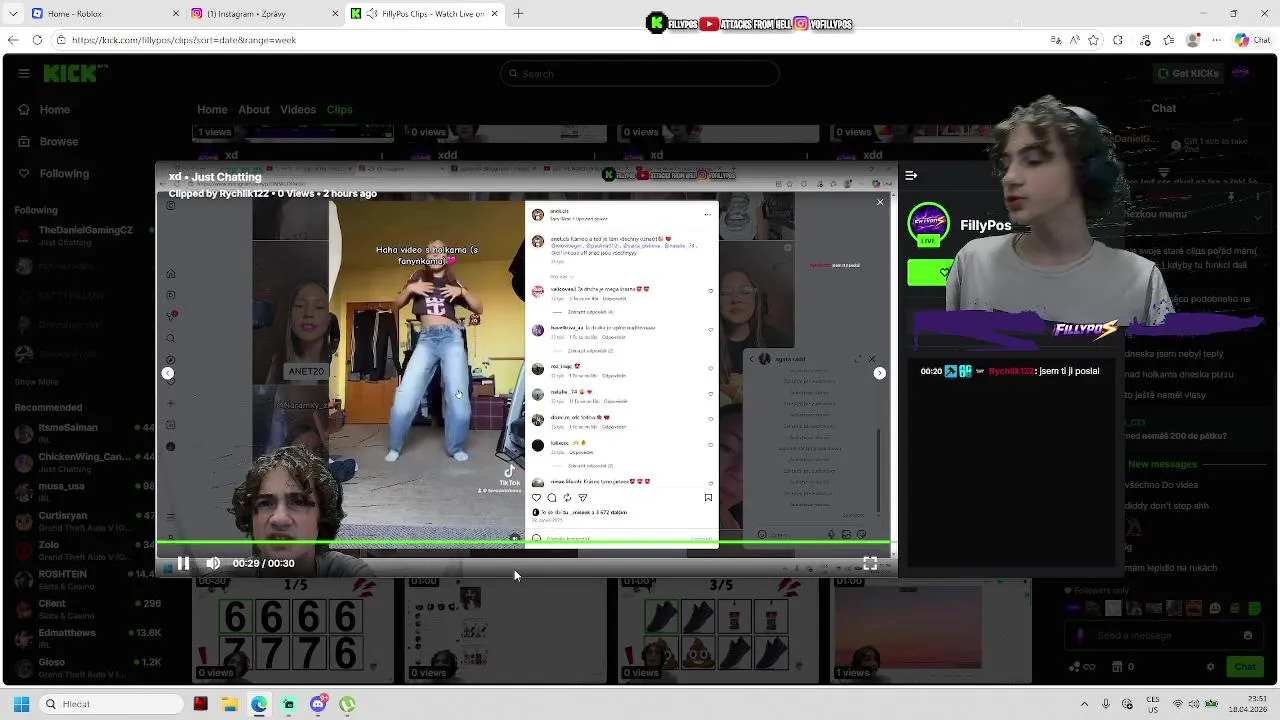Go back in the browser
Image resolution: width=1280 pixels, height=720 pixels.
[12, 40]
